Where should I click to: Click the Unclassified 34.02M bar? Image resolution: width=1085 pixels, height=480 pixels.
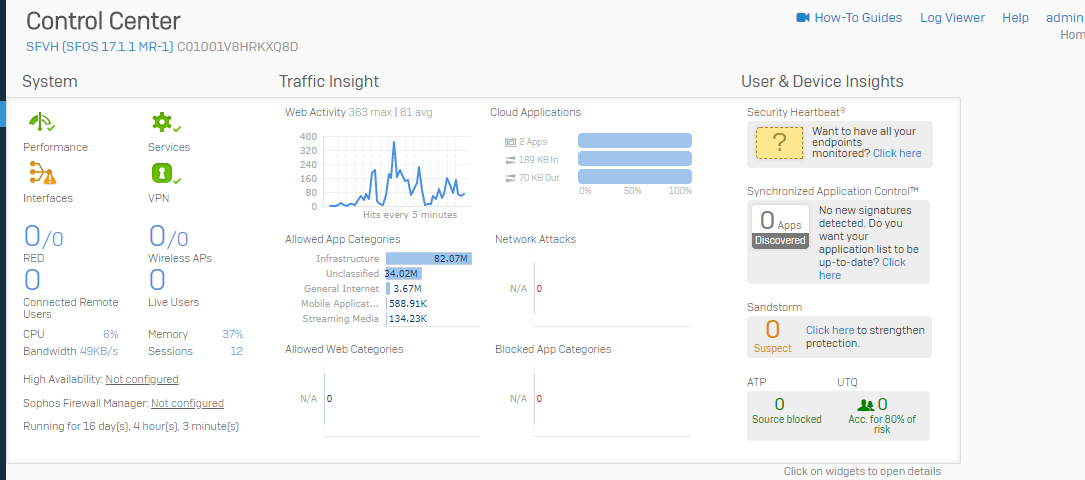[x=403, y=273]
